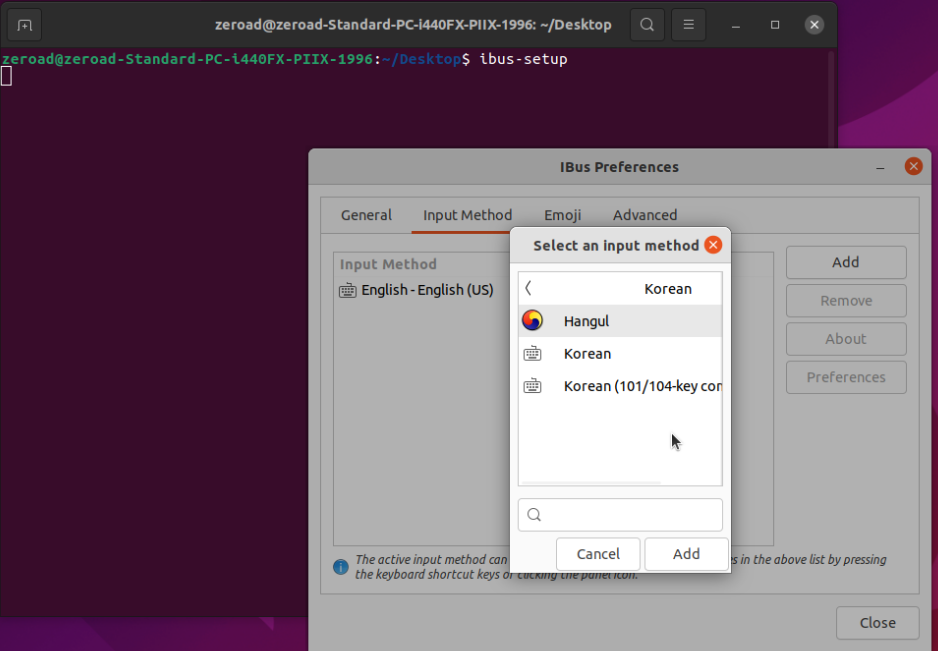Switch to the Input Method tab
The height and width of the screenshot is (651, 938).
pyautogui.click(x=467, y=215)
